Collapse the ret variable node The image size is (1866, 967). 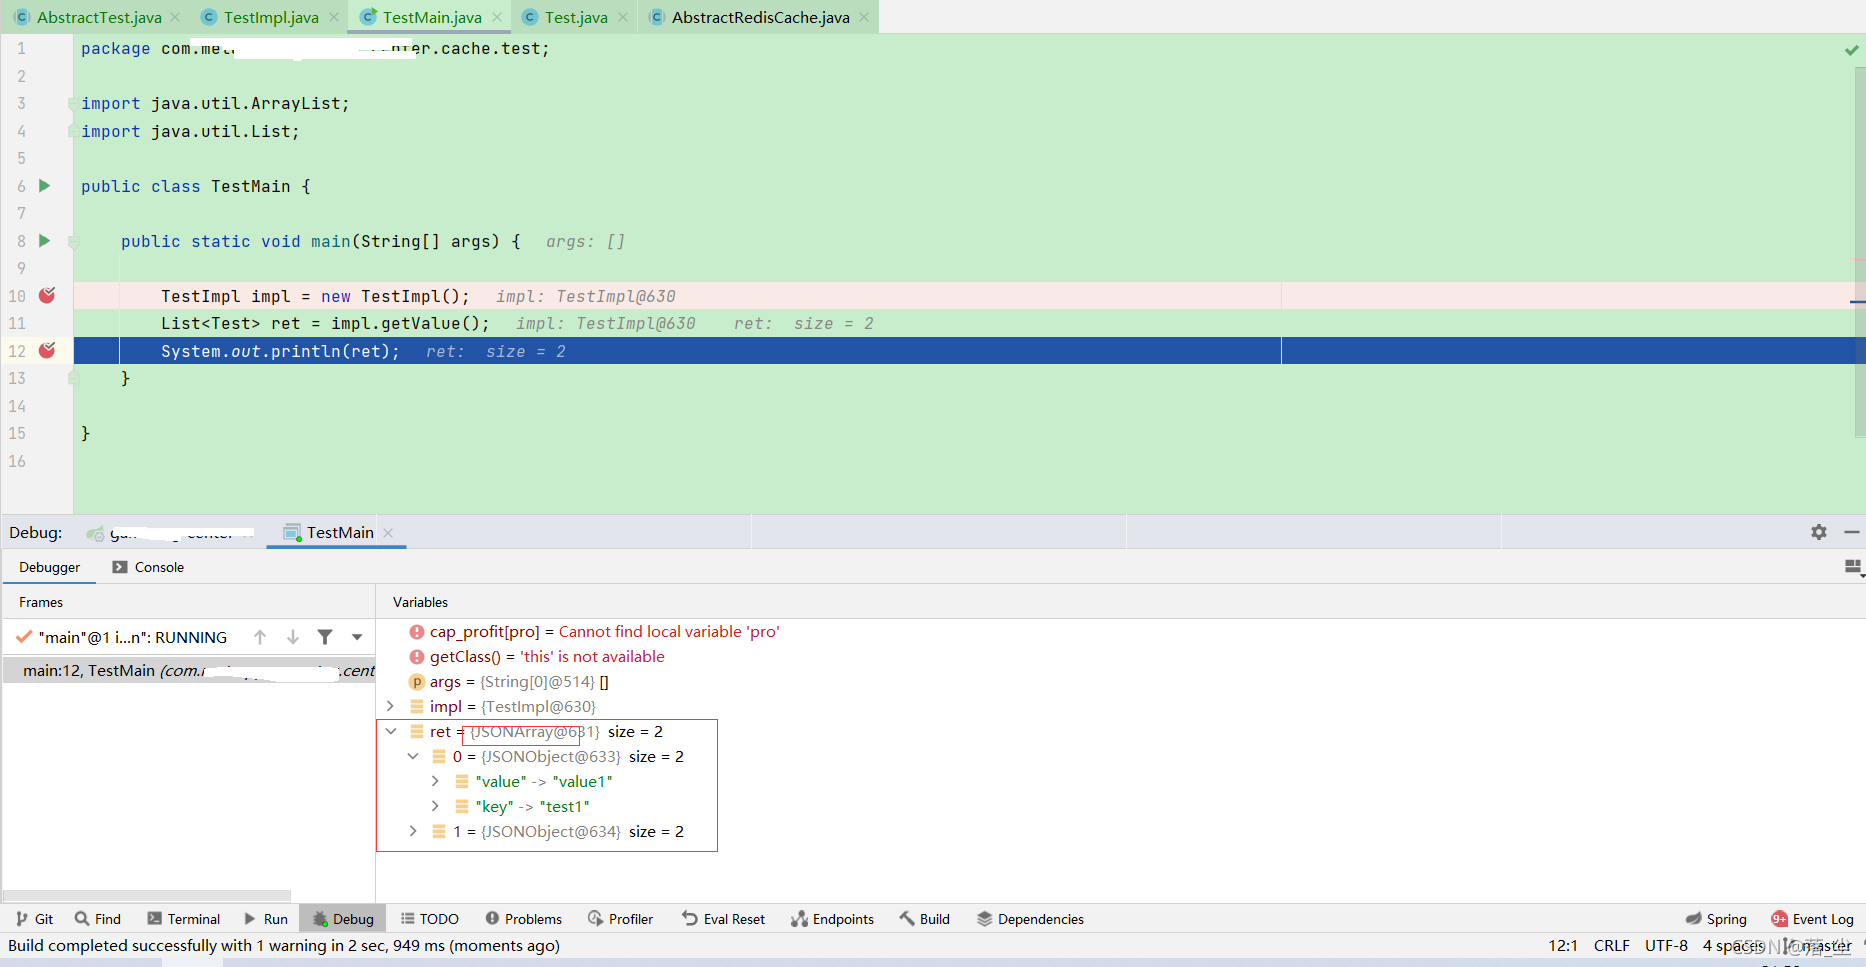pos(391,731)
